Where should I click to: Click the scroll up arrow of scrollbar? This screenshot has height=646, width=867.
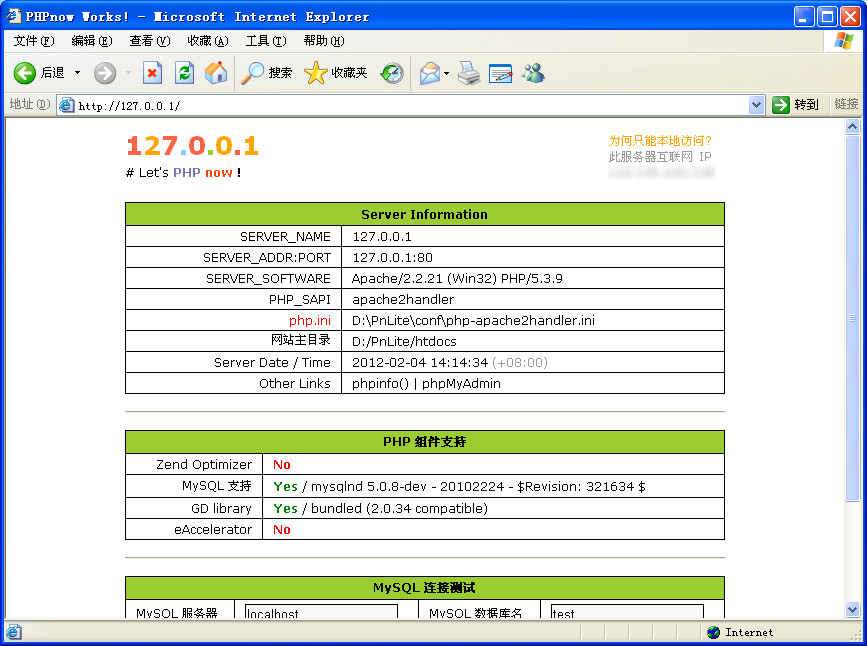tap(852, 127)
